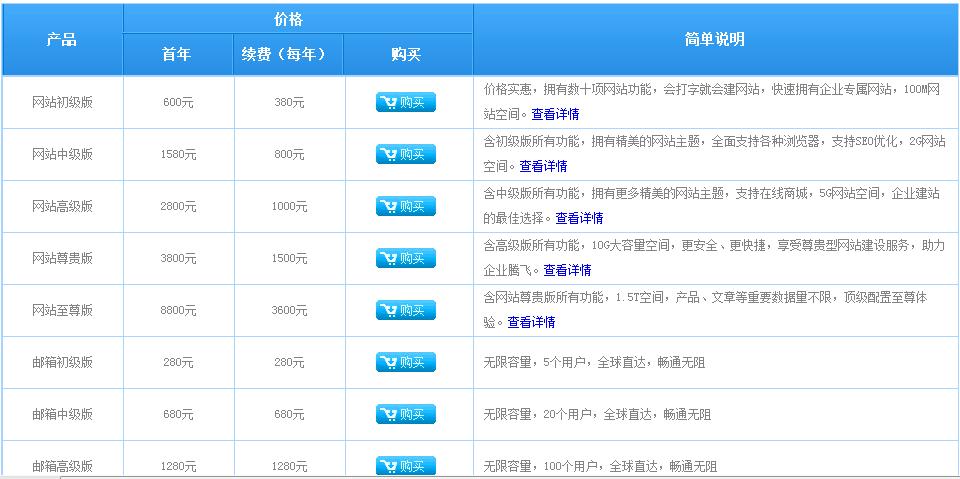
Task: Click the 购买 column sub-header
Action: (x=406, y=55)
